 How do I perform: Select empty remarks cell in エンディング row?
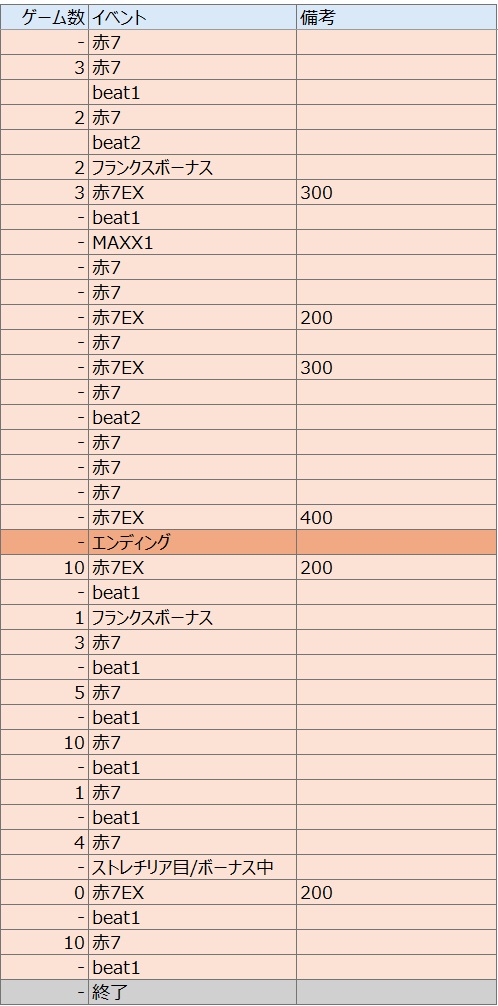coord(397,542)
